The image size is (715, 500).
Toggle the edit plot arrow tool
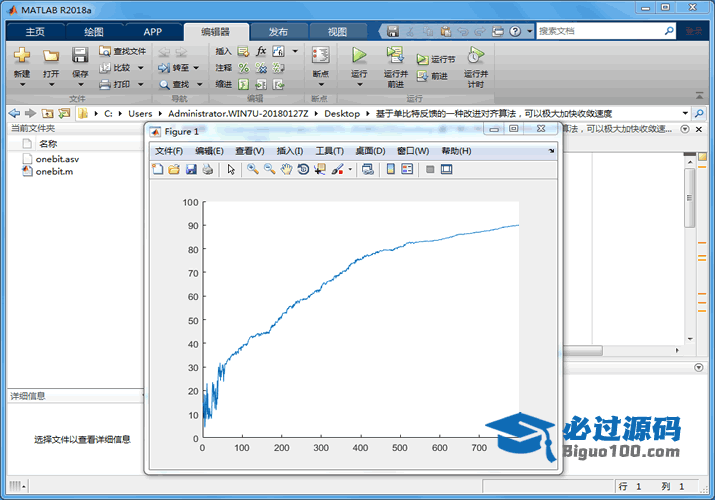click(x=231, y=170)
